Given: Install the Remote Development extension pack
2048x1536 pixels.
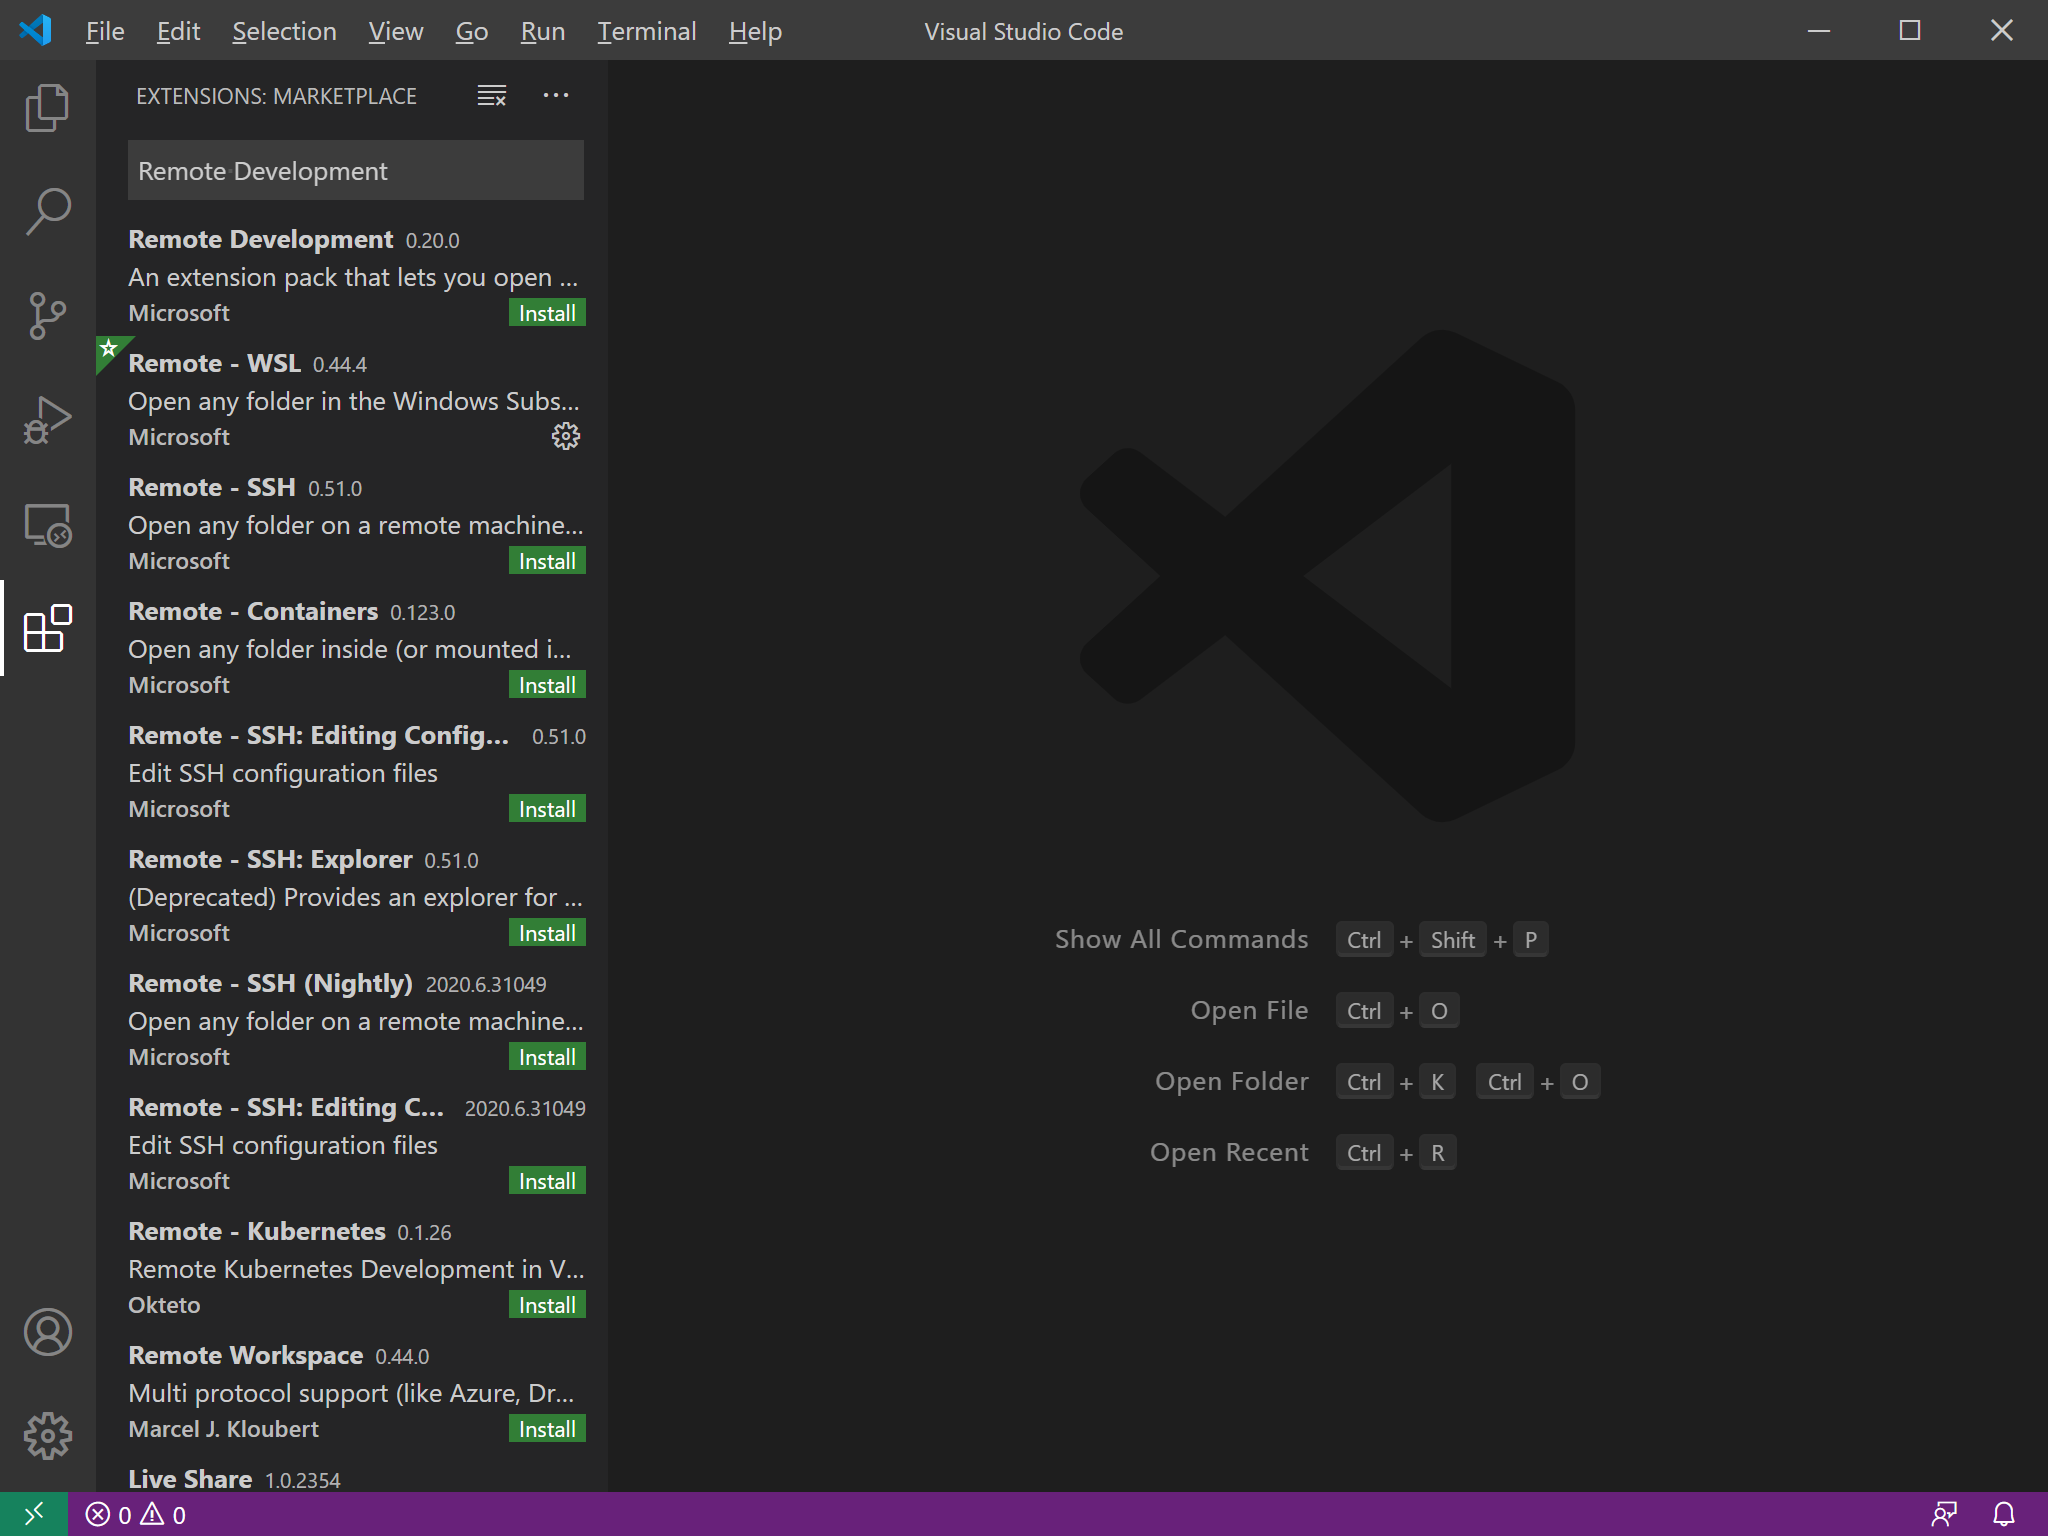Looking at the screenshot, I should click(x=546, y=313).
